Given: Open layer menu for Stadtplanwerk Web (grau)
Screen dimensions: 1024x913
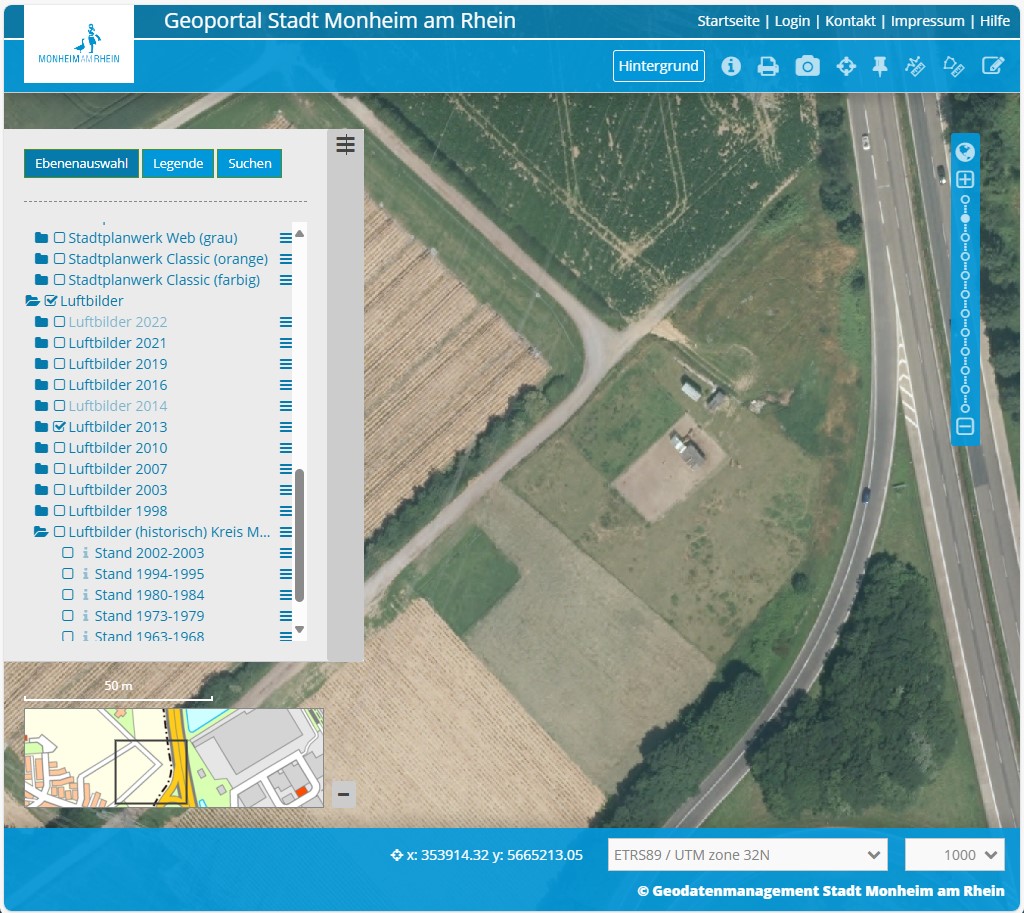Looking at the screenshot, I should (x=285, y=238).
